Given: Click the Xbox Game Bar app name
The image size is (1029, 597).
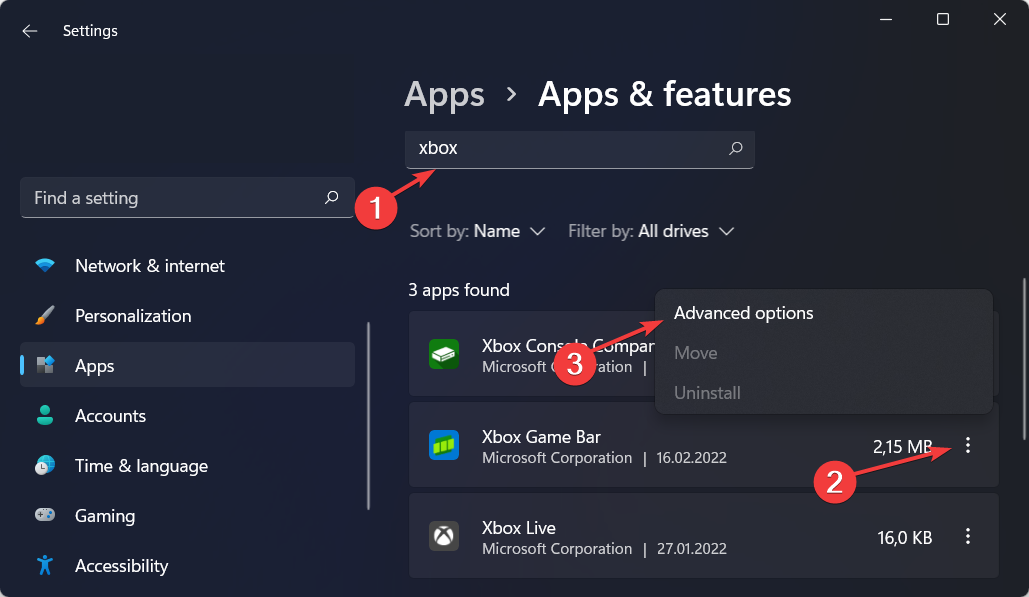Looking at the screenshot, I should point(541,437).
